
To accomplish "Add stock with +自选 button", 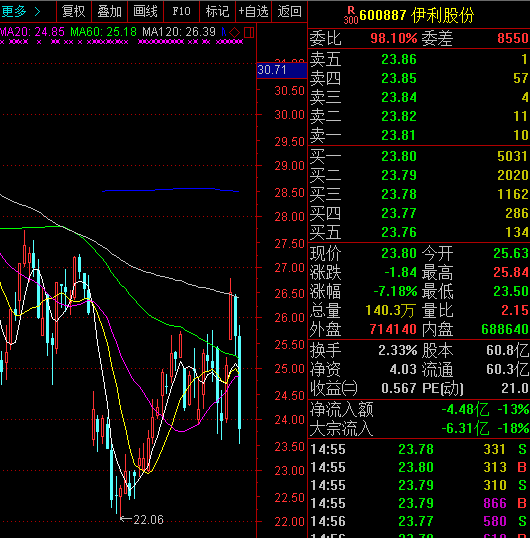I will 254,11.
